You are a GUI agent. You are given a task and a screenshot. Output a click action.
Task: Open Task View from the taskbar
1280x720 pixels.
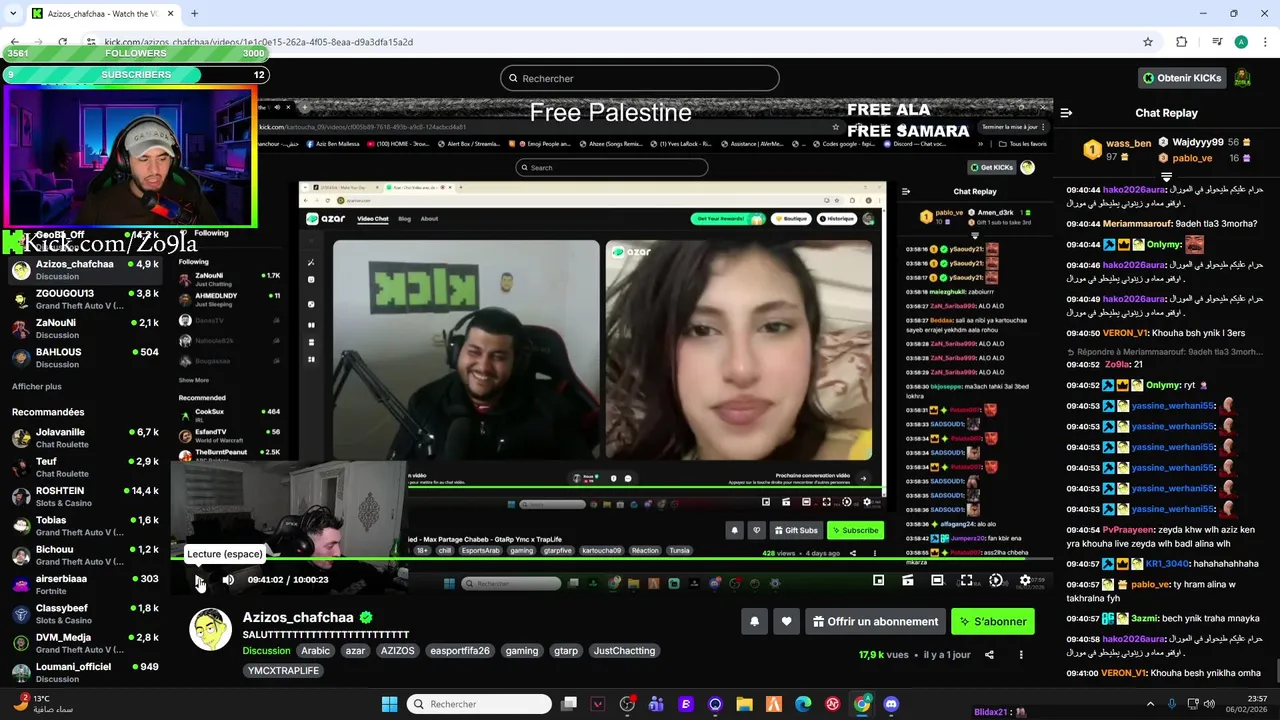(x=569, y=704)
